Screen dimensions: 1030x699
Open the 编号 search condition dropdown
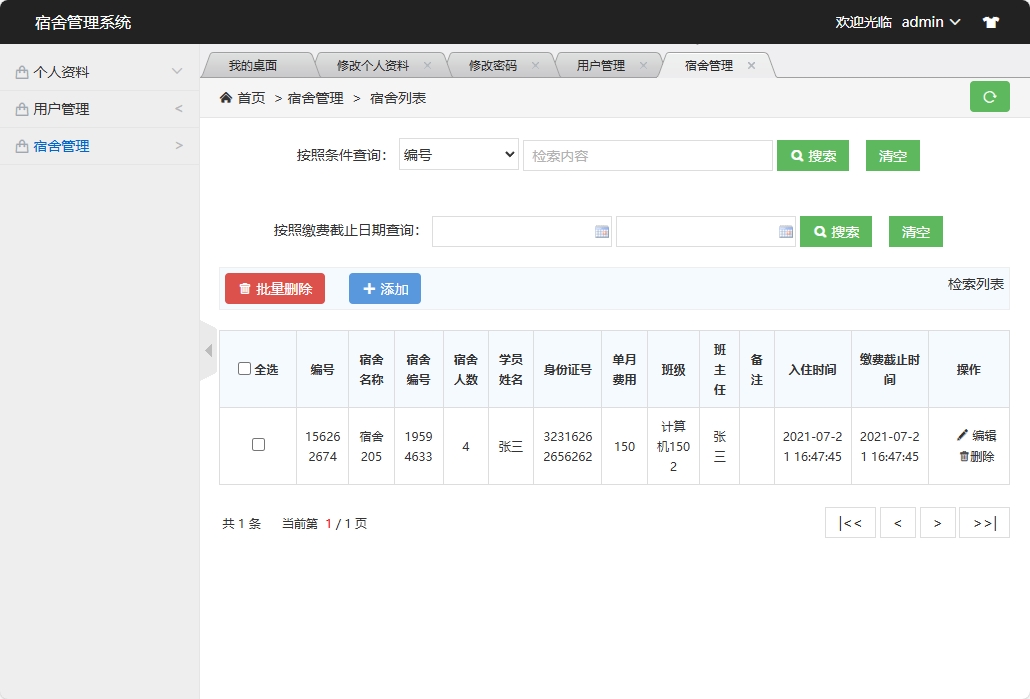click(x=458, y=155)
